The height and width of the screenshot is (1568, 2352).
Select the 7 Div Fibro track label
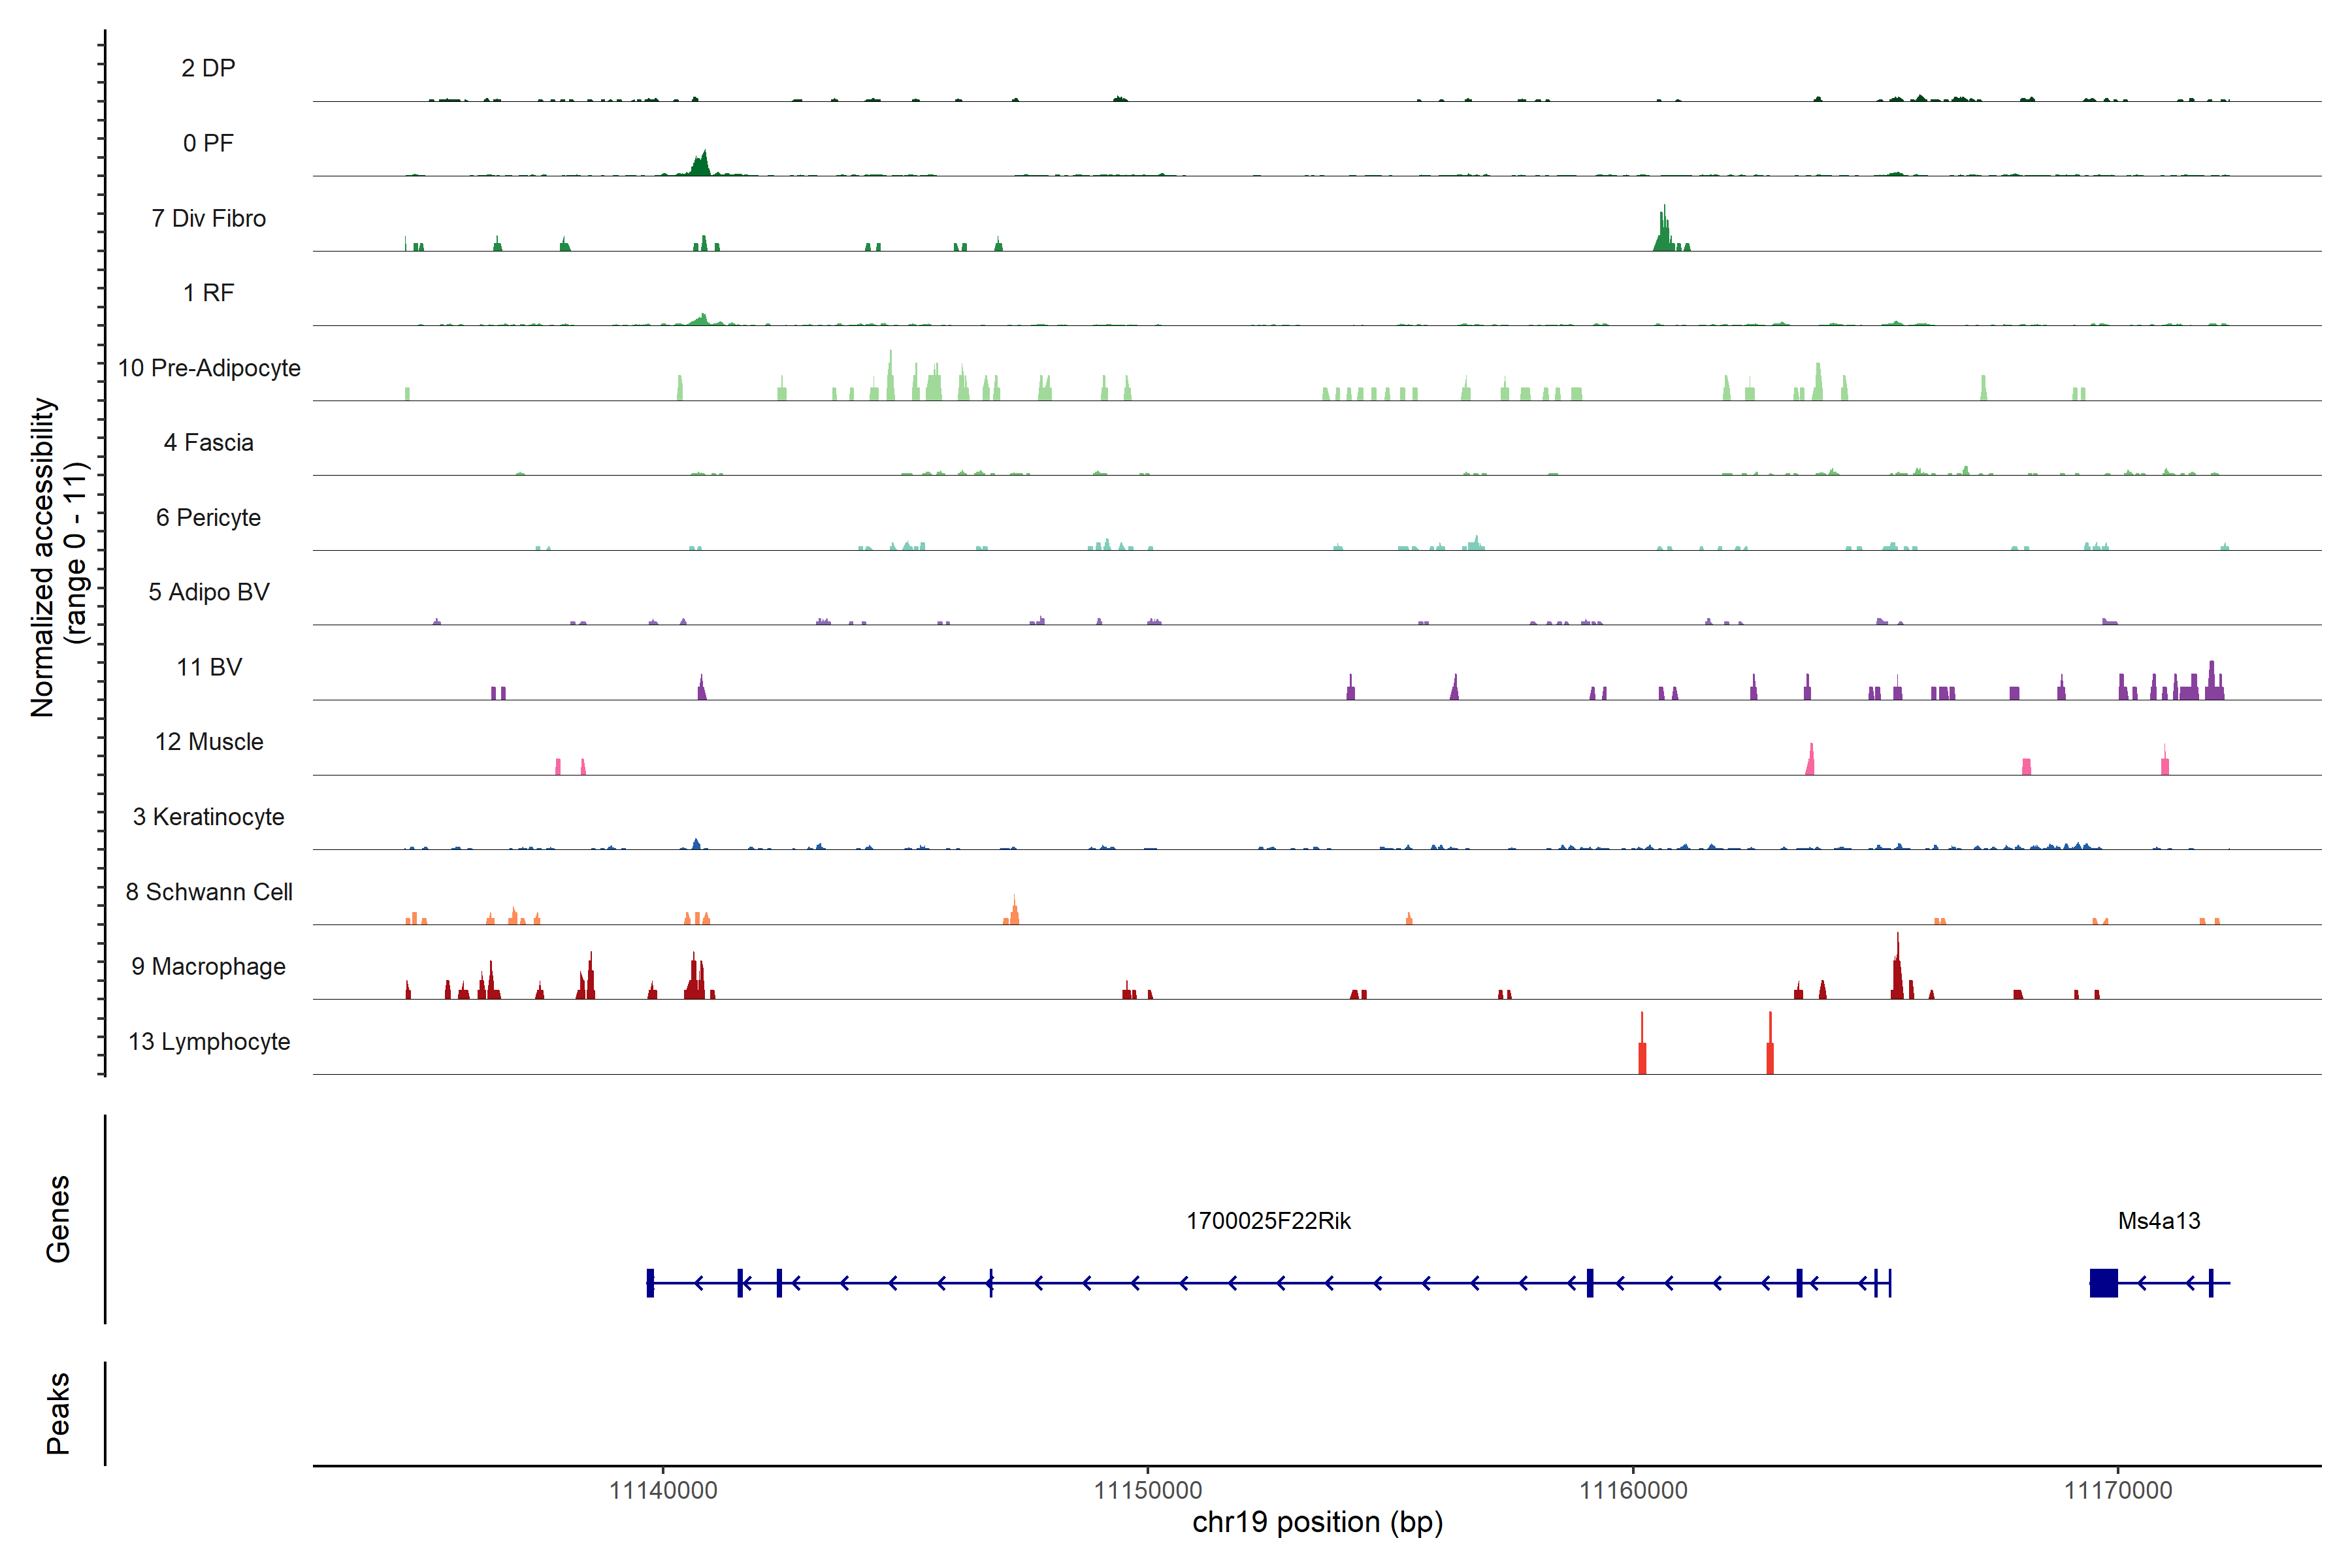[x=208, y=218]
